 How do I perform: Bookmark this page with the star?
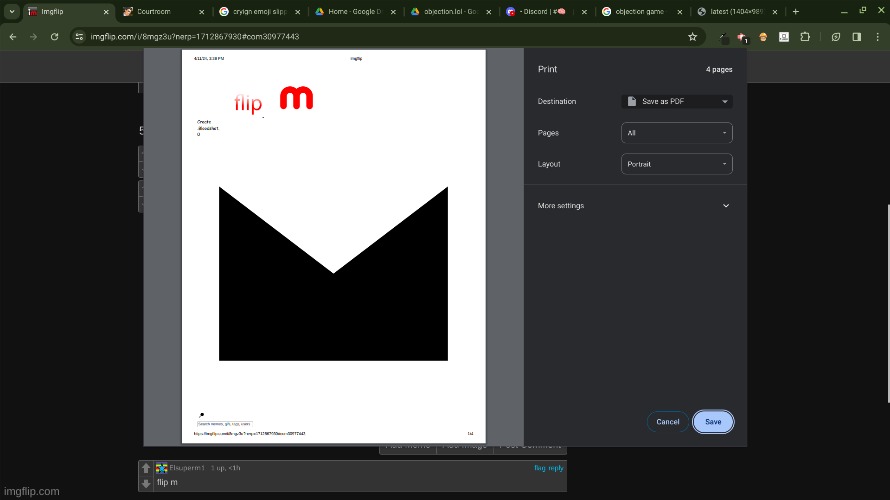pos(692,37)
